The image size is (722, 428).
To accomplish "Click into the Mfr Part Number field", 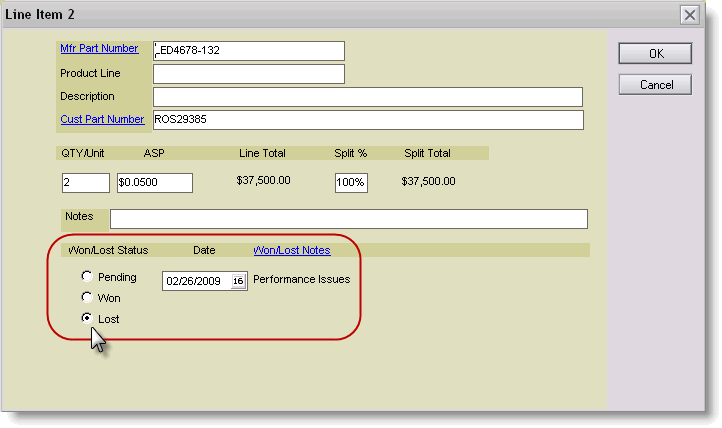I will click(x=249, y=51).
